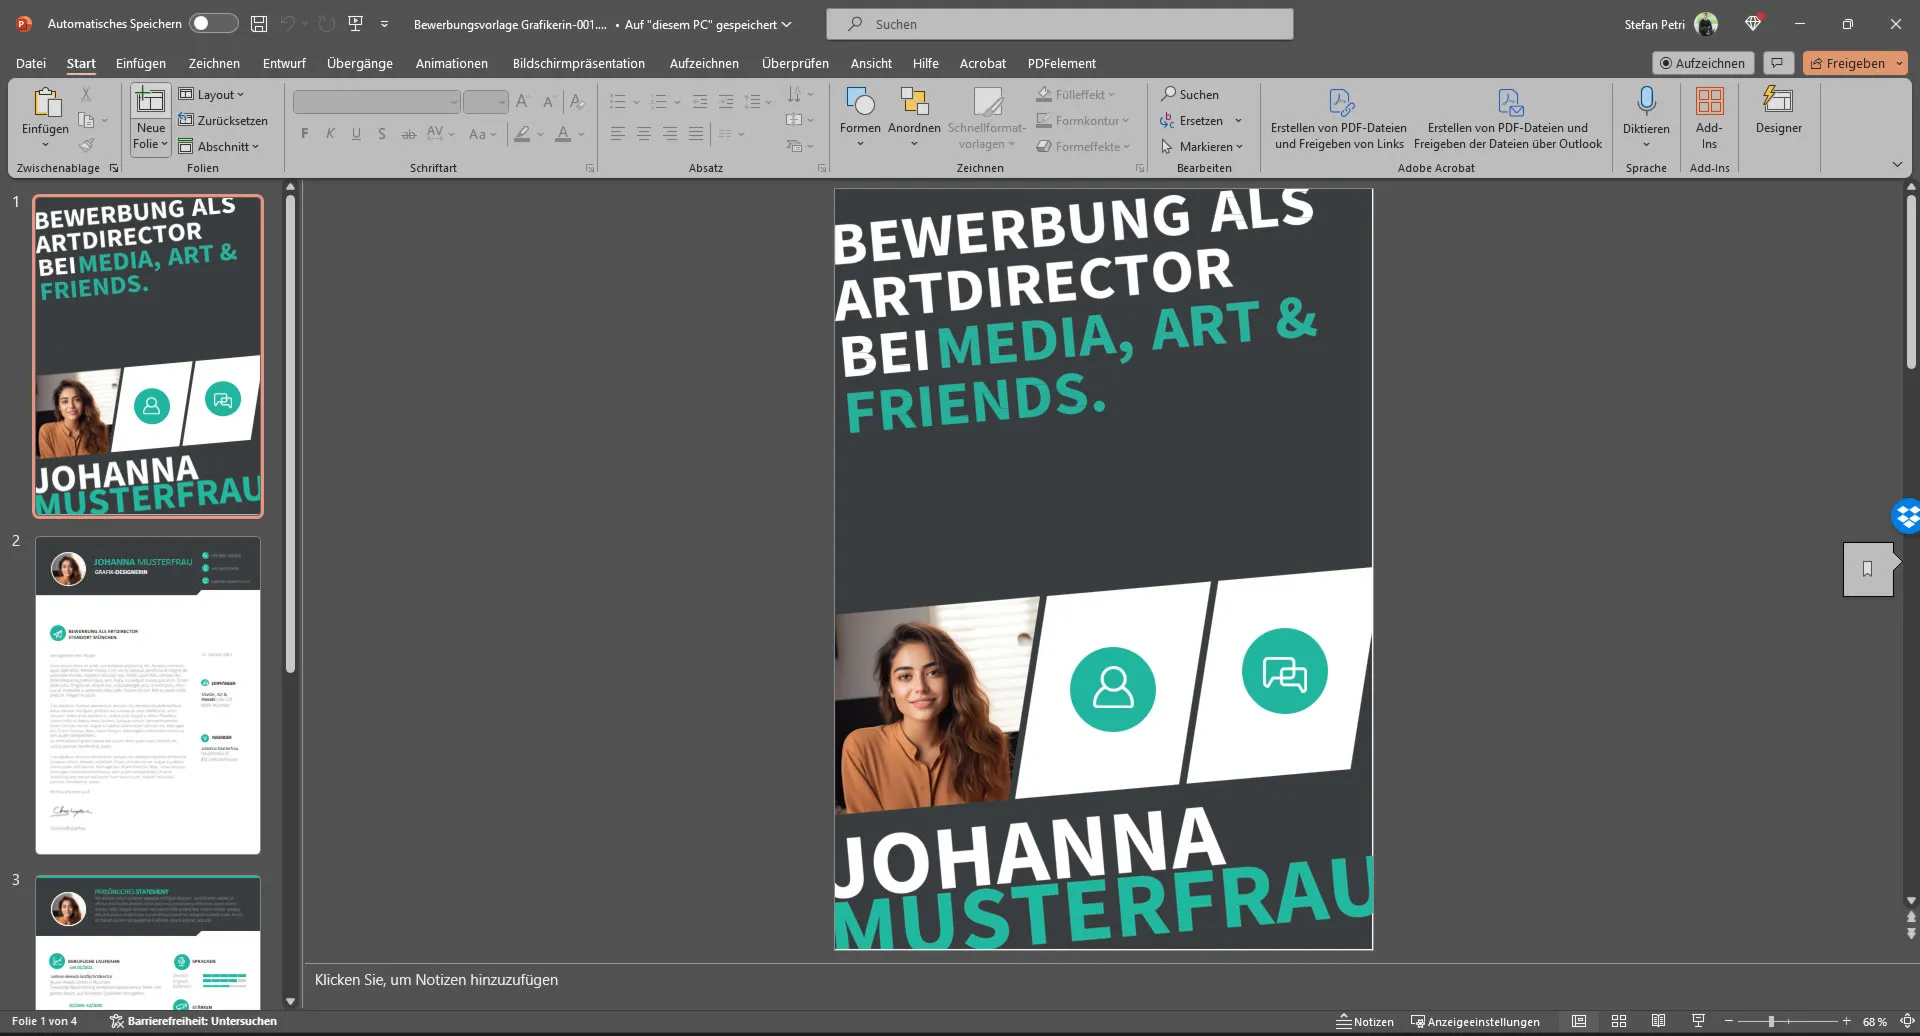Click the Save icon in title bar
The width and height of the screenshot is (1920, 1036).
tap(259, 24)
